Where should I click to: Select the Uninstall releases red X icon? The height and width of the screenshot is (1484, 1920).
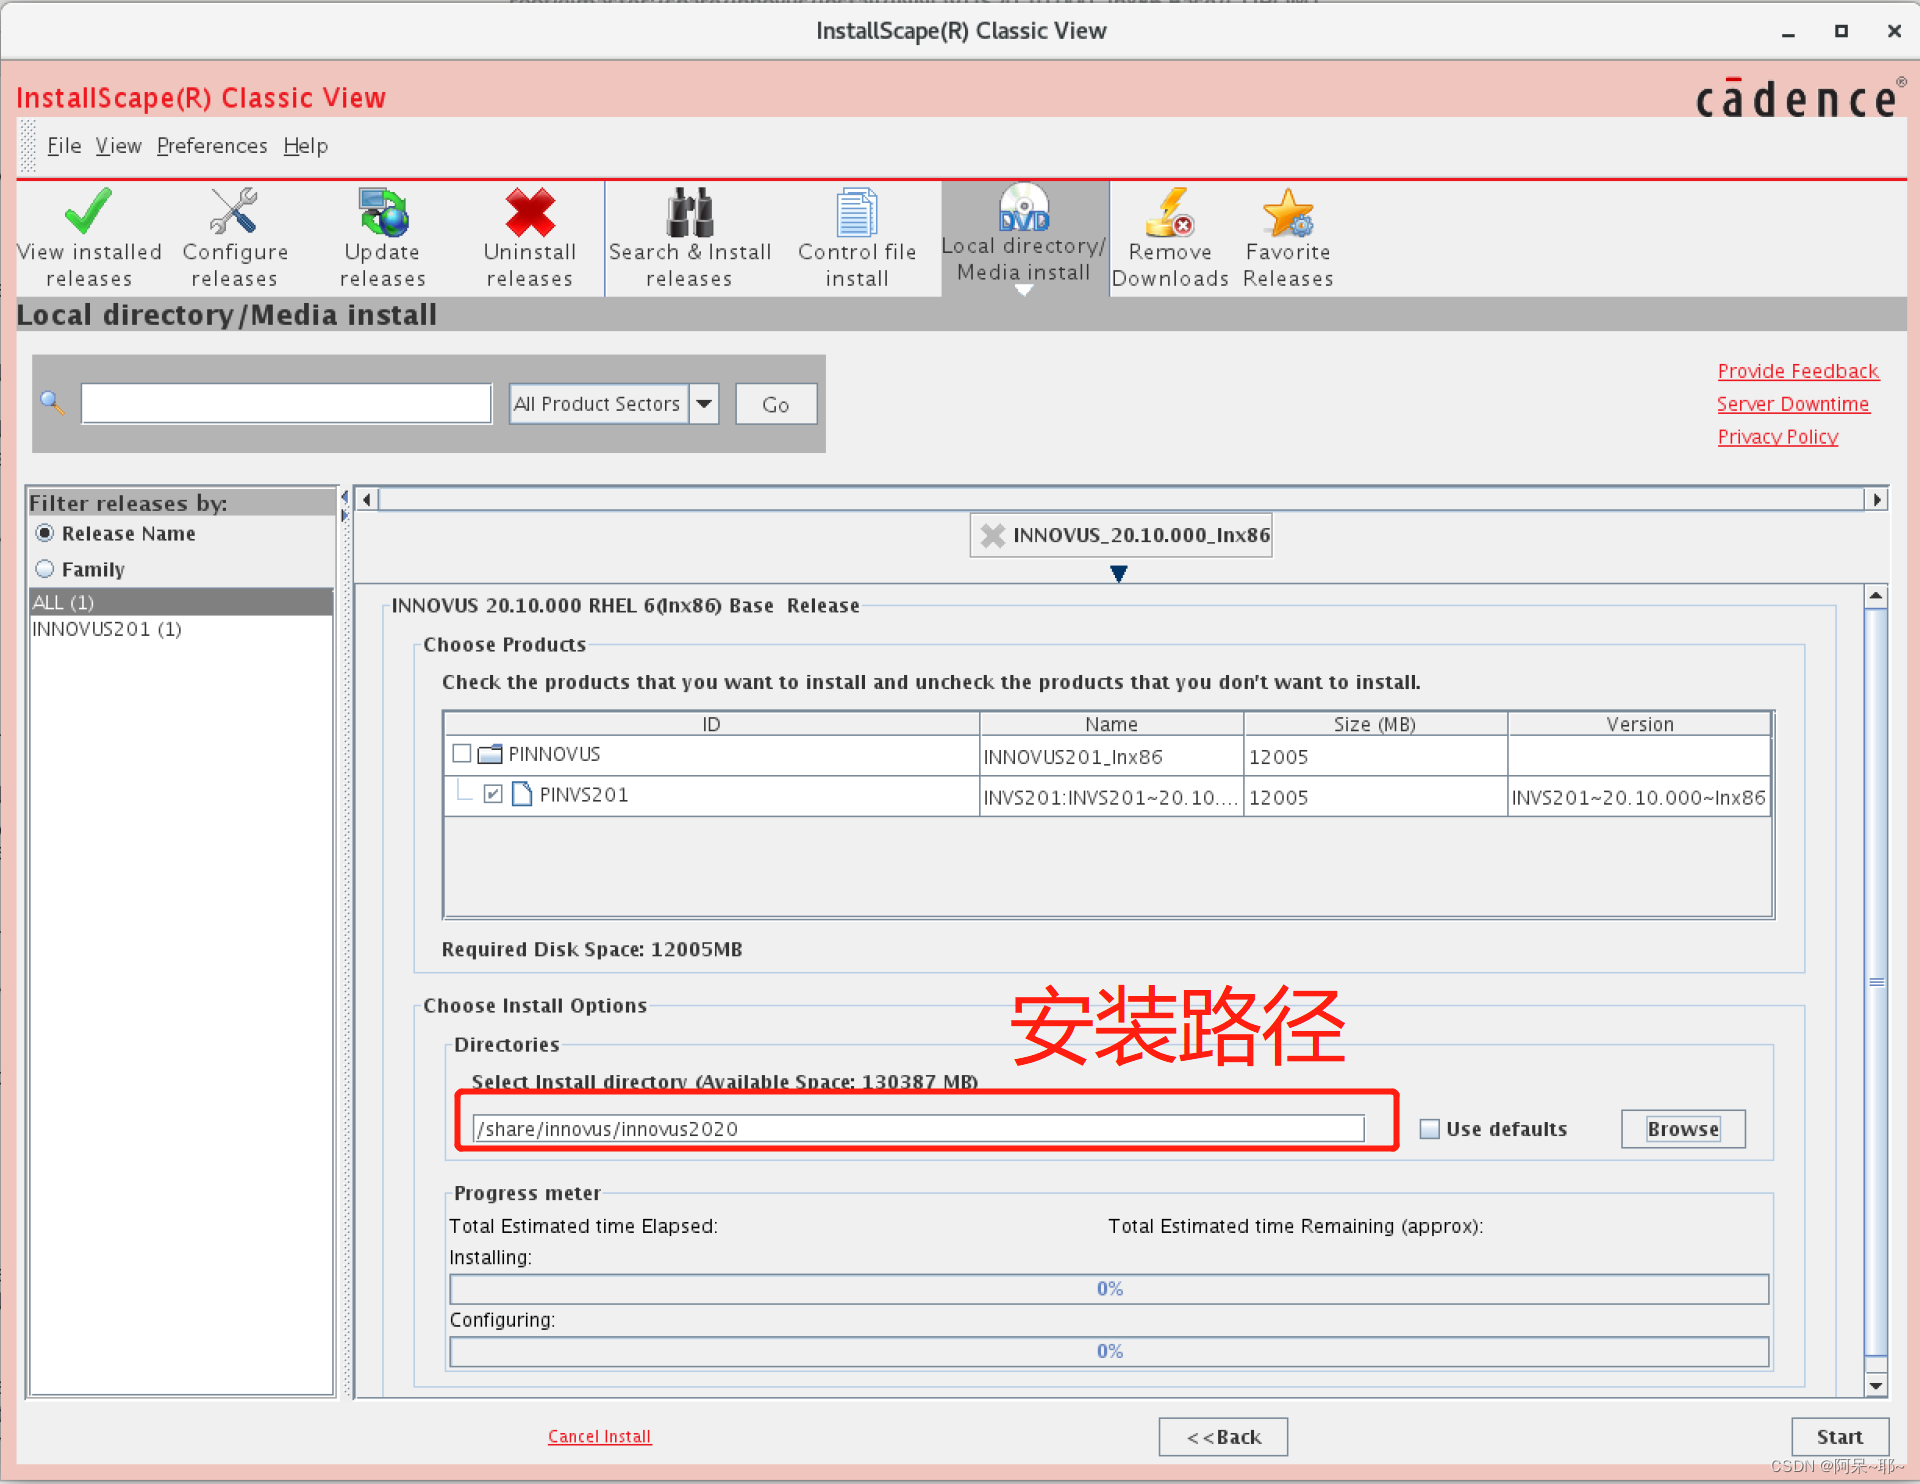click(529, 212)
